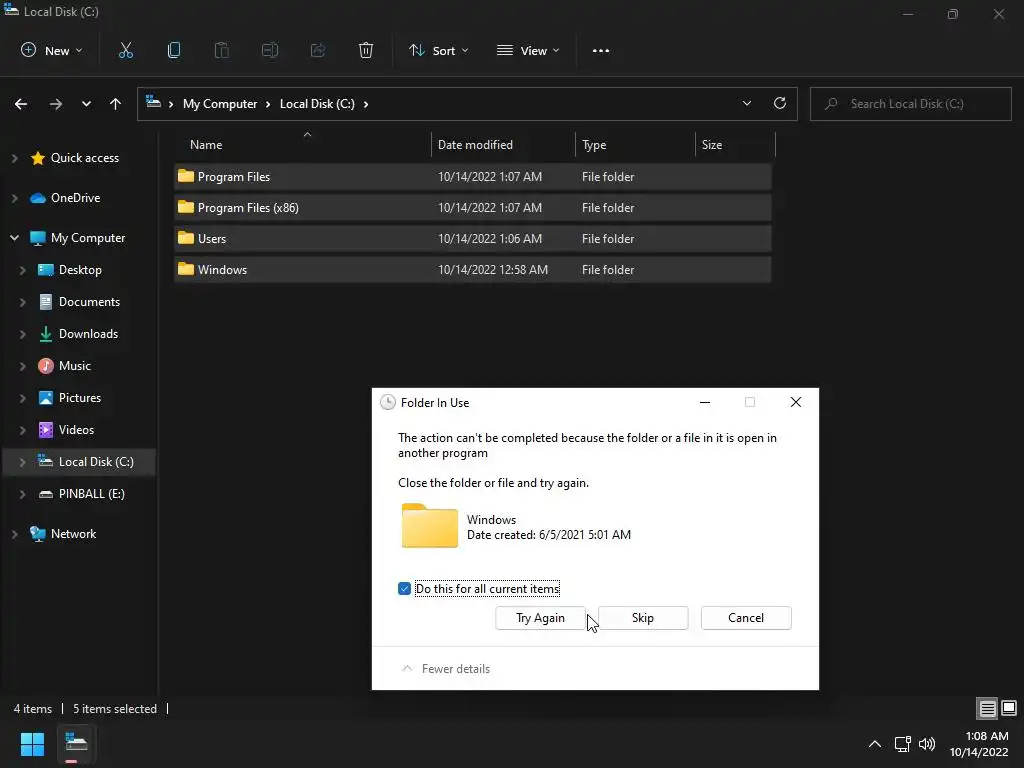Click the File Explorer taskbar icon
This screenshot has width=1024, height=768.
(76, 744)
